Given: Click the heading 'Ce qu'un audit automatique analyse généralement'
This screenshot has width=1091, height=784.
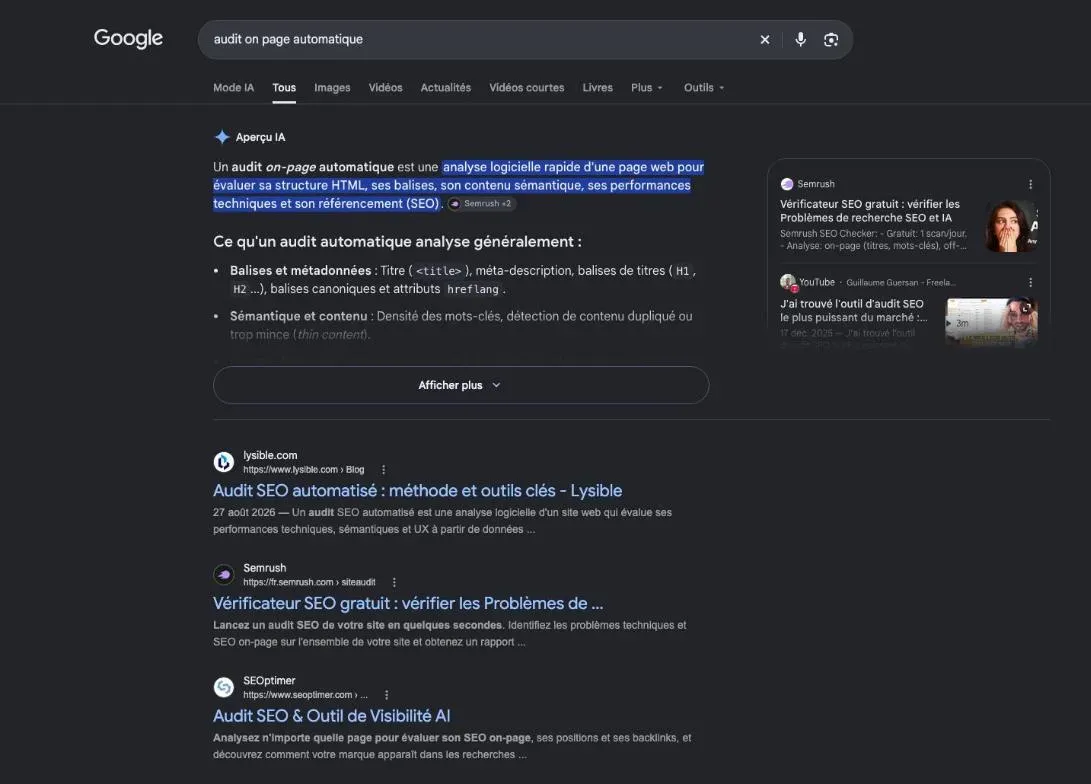Looking at the screenshot, I should (397, 241).
